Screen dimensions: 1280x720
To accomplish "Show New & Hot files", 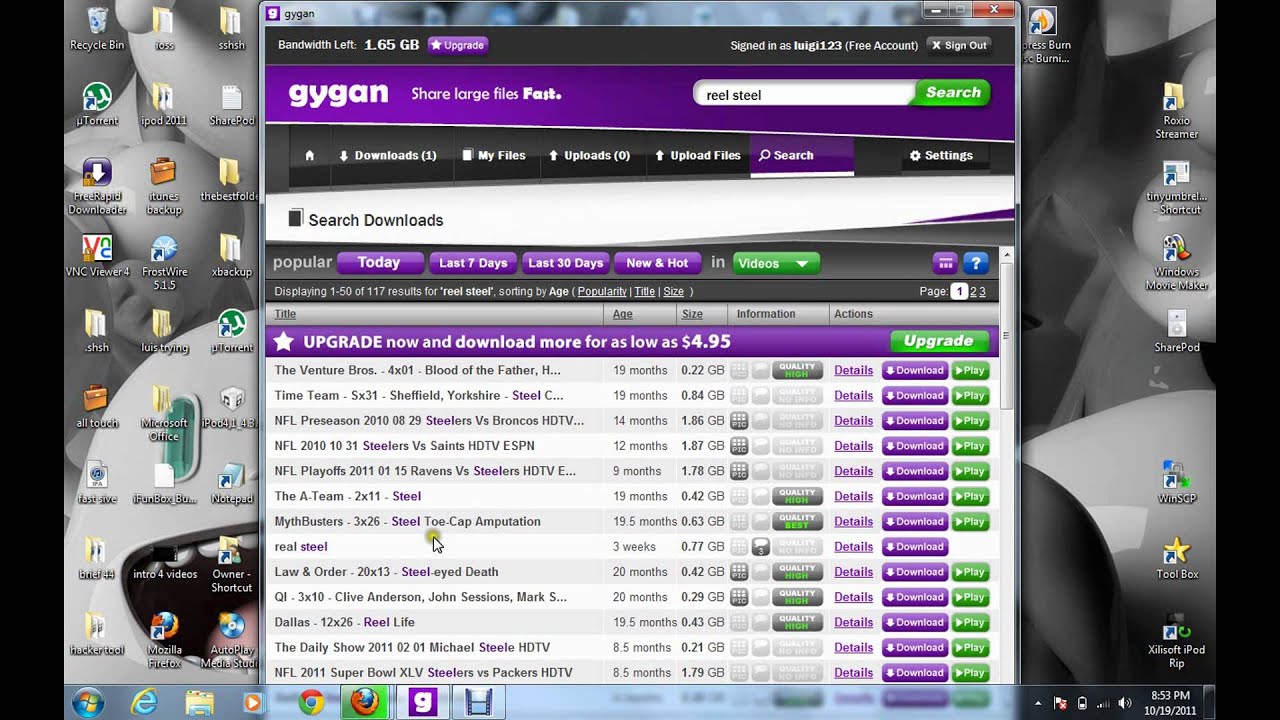I will point(657,263).
